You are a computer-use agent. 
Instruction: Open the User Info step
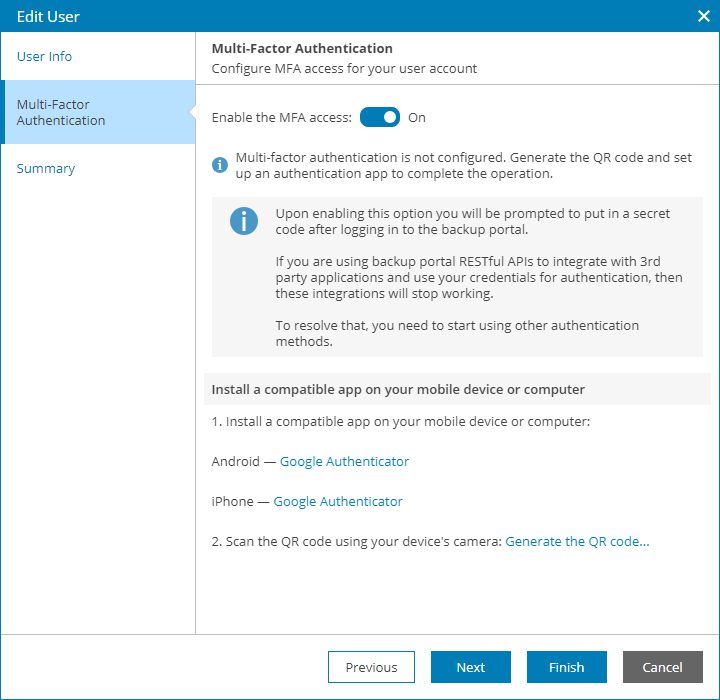coord(45,56)
